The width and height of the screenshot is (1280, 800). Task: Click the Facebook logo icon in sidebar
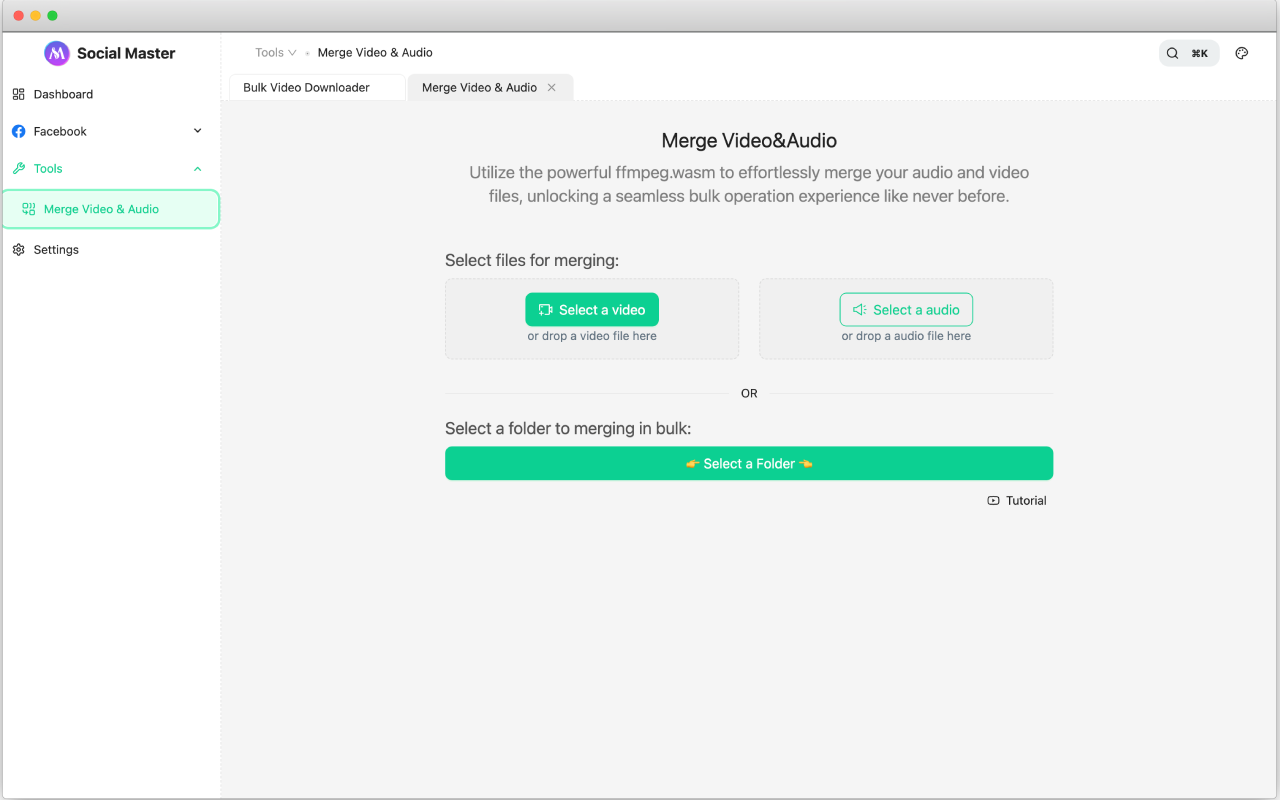[x=18, y=131]
